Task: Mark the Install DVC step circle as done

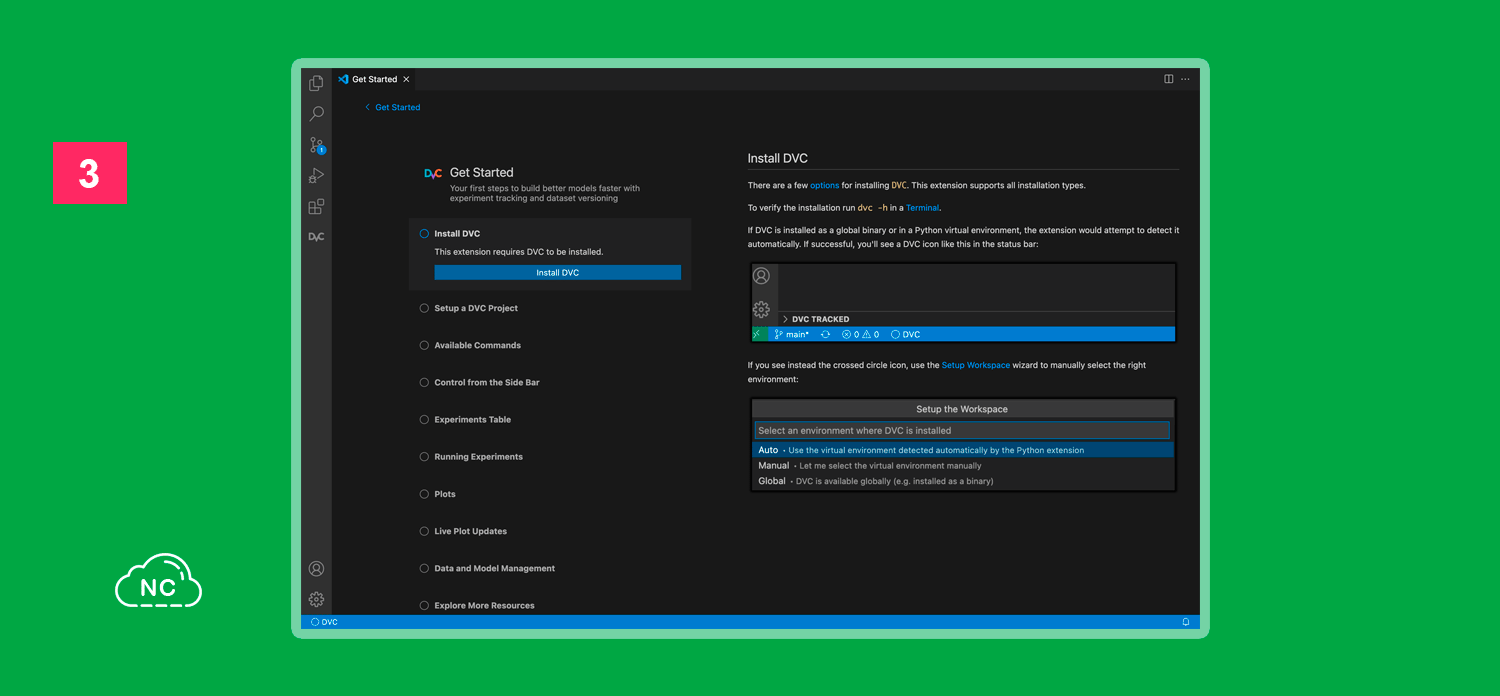Action: coord(424,234)
